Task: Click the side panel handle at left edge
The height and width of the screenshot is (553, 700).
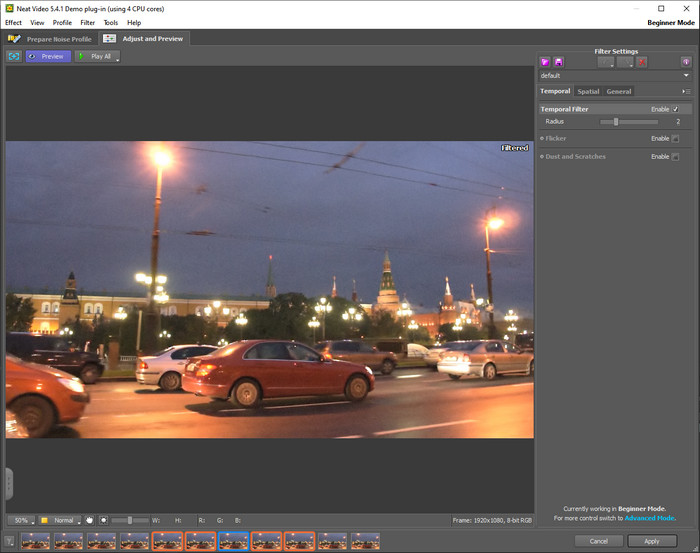Action: point(9,484)
